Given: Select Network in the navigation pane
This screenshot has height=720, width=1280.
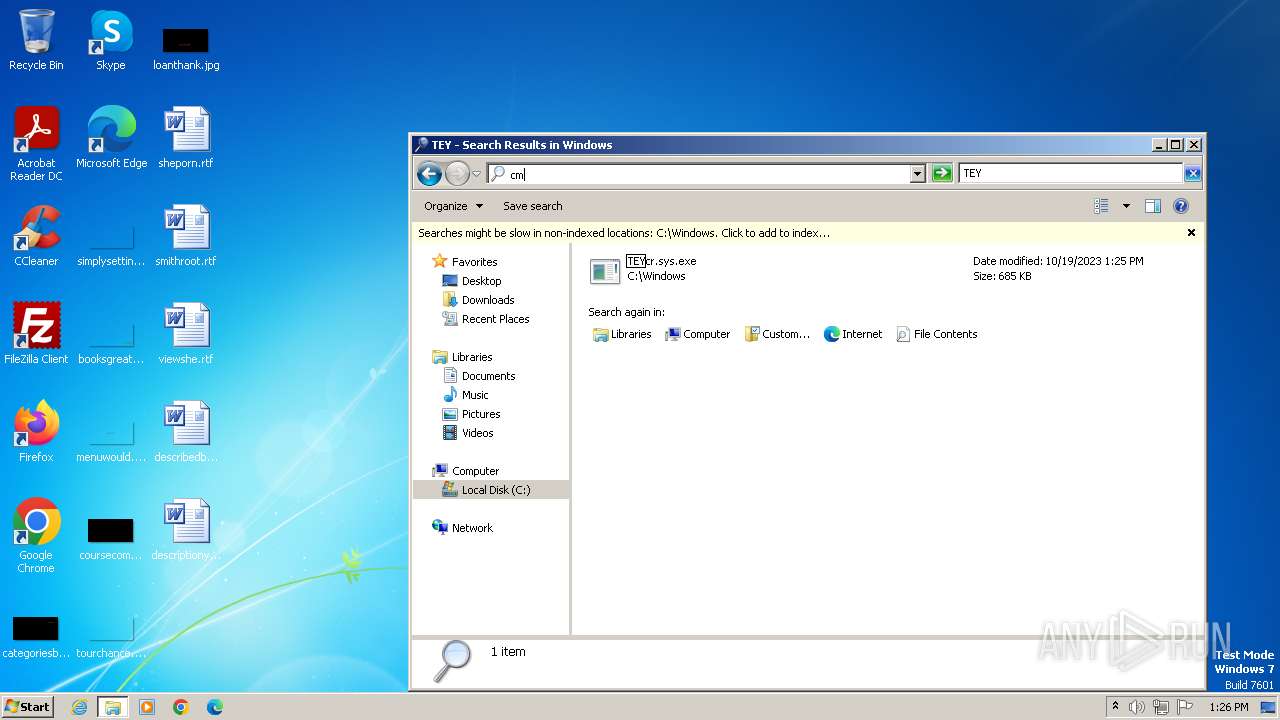Looking at the screenshot, I should 472,528.
